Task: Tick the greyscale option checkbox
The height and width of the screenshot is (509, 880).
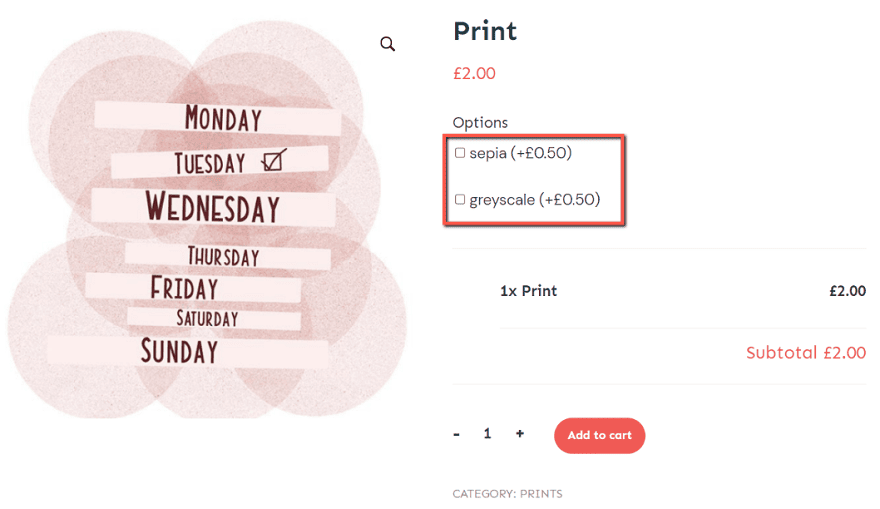Action: [x=460, y=200]
